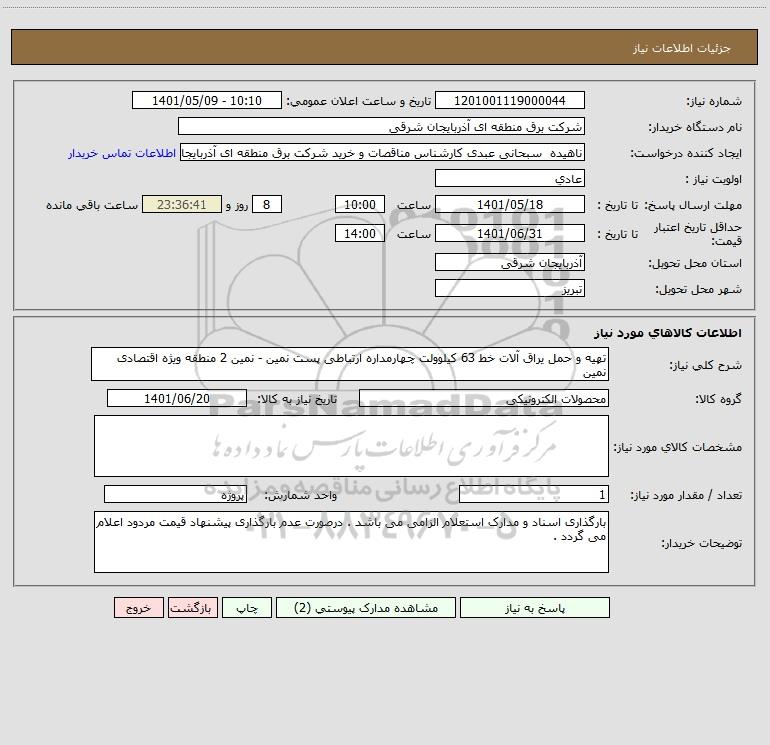Click the label تعداد / مقدار مورد نیاز
This screenshot has width=770, height=745.
(x=686, y=495)
